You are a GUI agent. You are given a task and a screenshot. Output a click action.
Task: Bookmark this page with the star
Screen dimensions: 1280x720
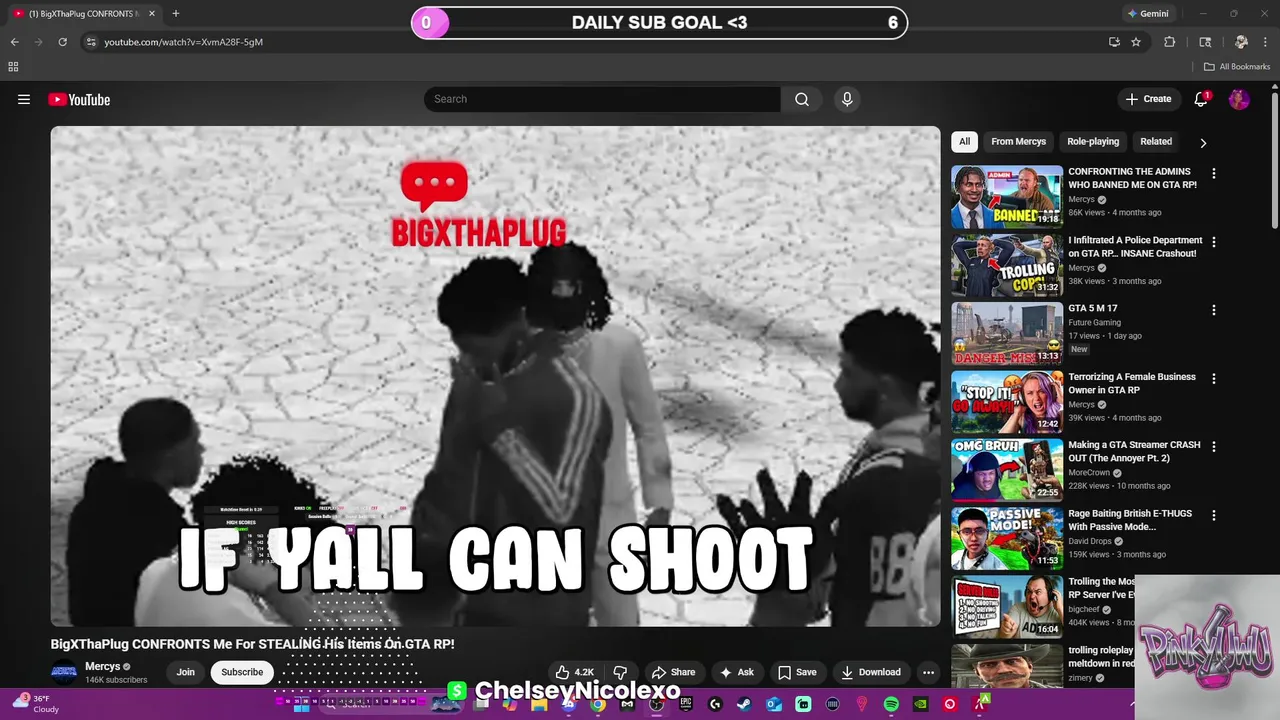(x=1136, y=42)
